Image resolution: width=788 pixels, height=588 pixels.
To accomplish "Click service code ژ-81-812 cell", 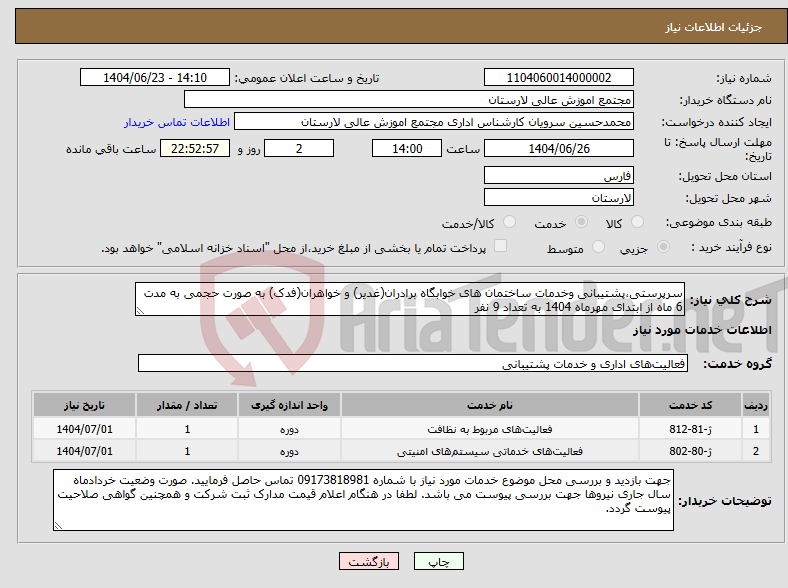I will coord(691,429).
